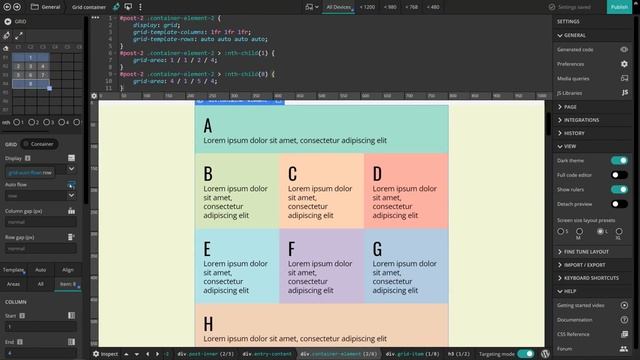This screenshot has height=360, width=640.
Task: Return from the GRID panel using back arrow
Action: click(7, 21)
